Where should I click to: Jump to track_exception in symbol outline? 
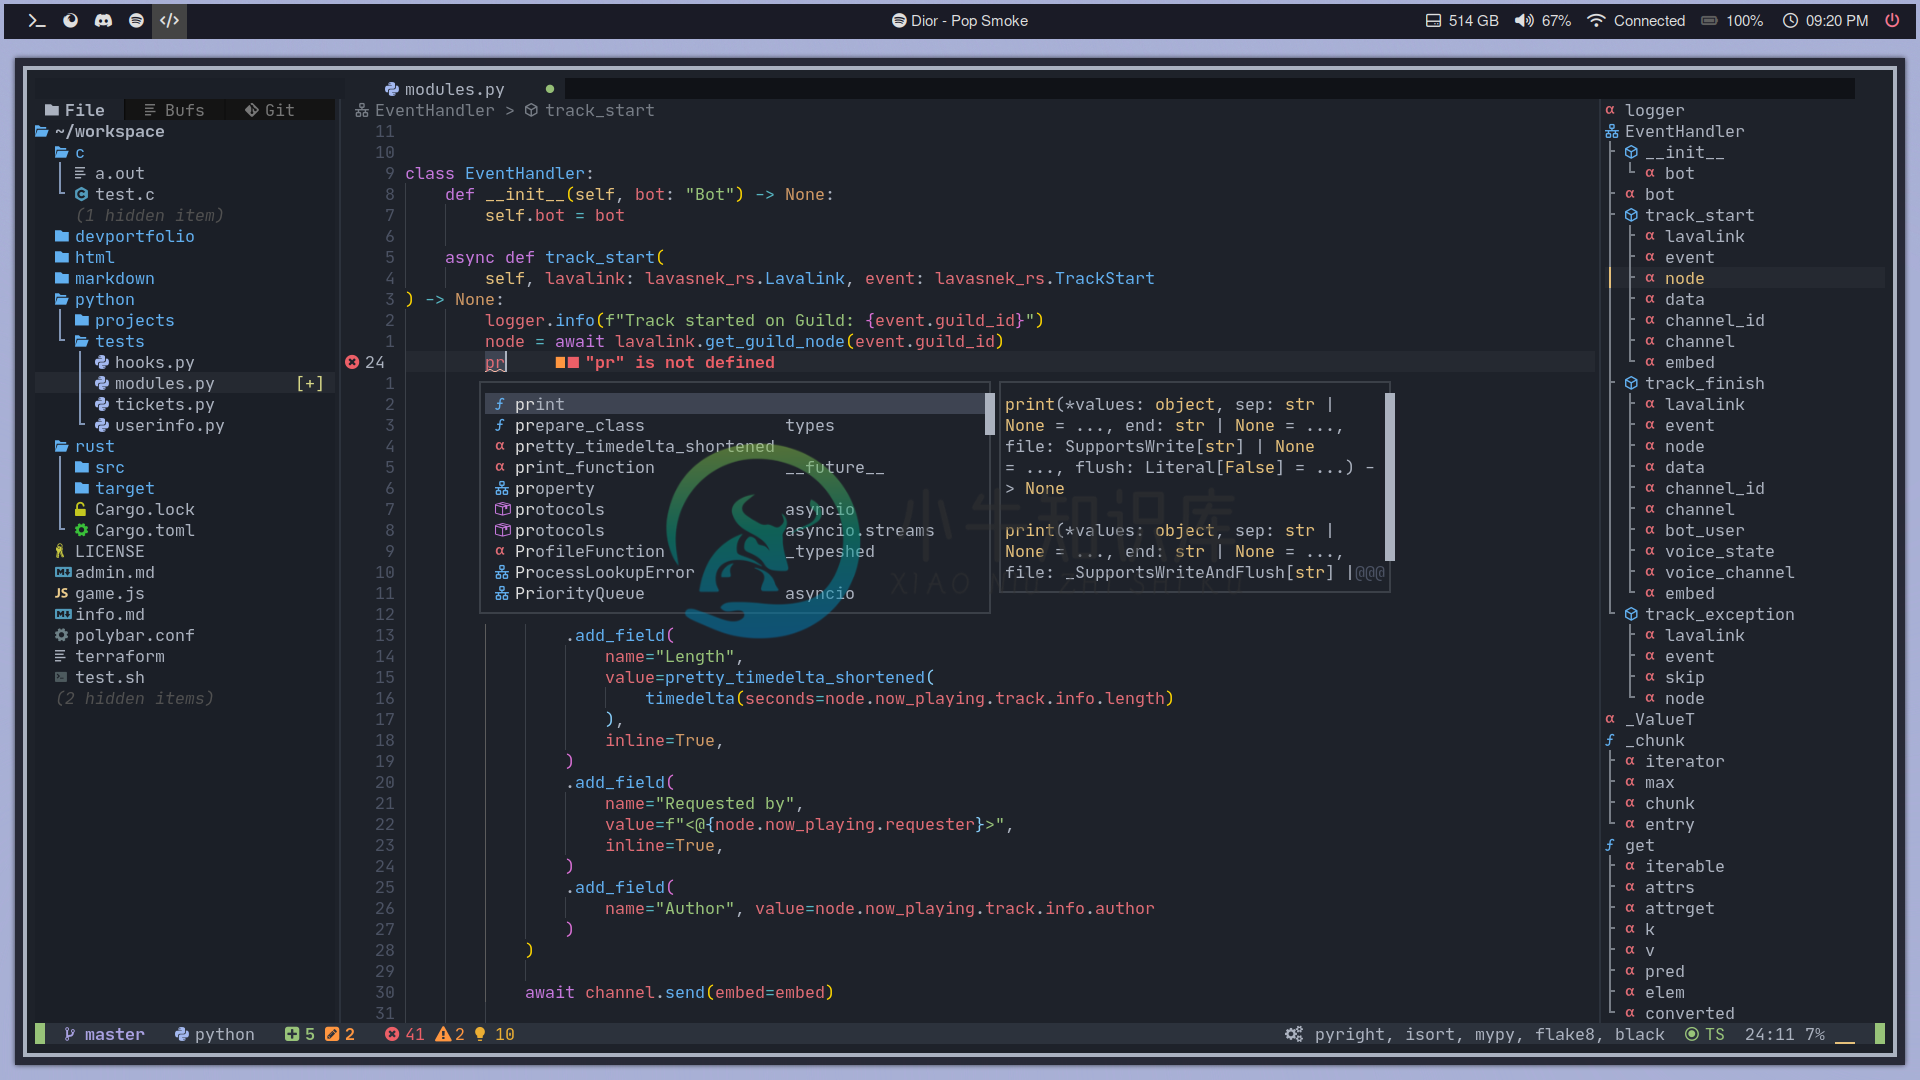(1719, 614)
